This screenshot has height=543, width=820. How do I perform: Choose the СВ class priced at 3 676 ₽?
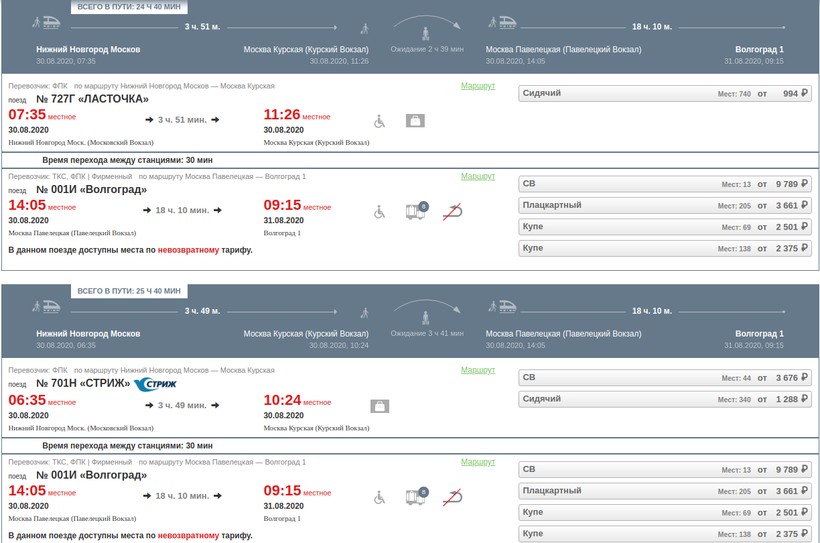point(666,378)
